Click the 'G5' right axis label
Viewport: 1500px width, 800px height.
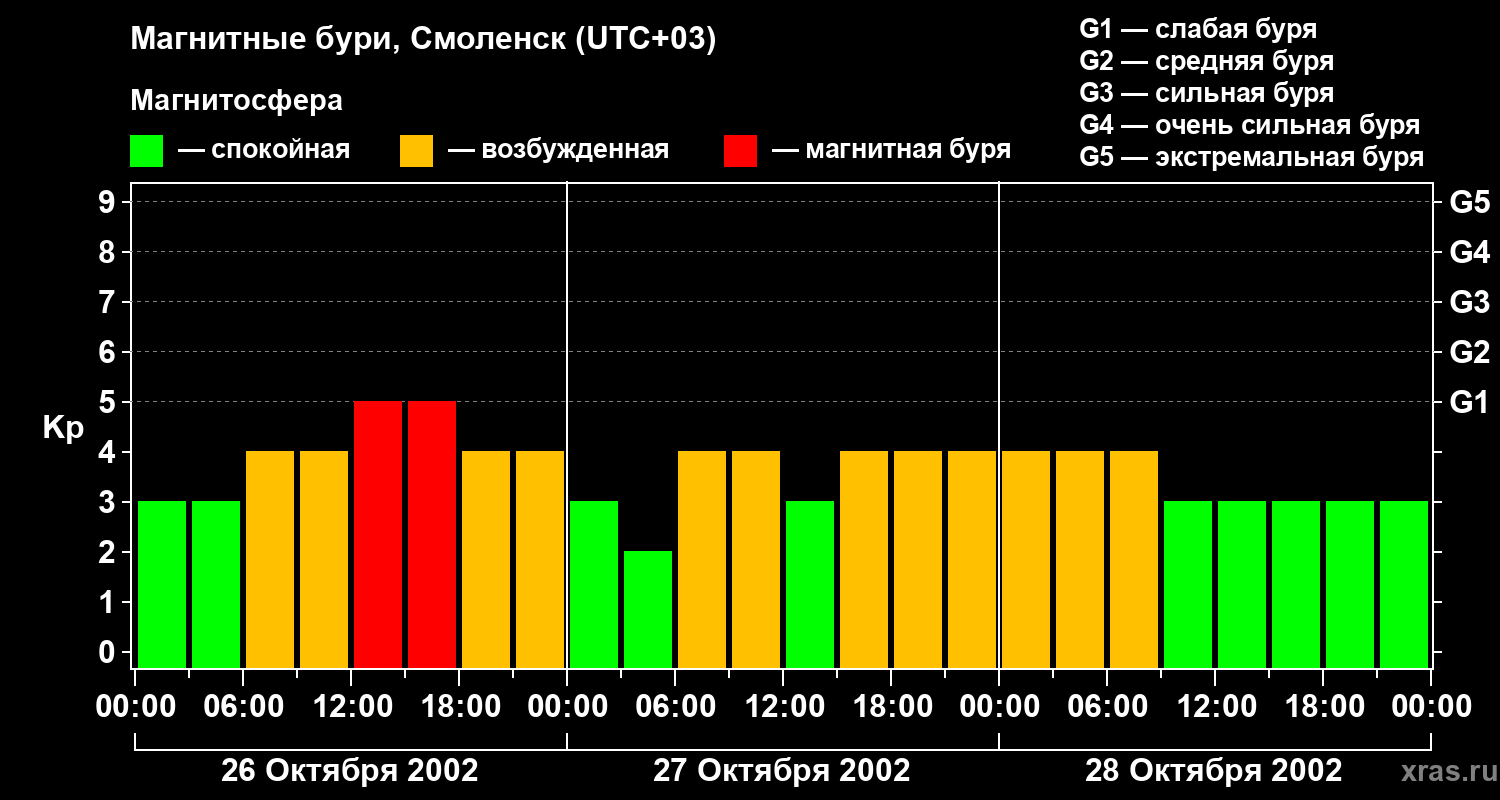click(x=1469, y=202)
